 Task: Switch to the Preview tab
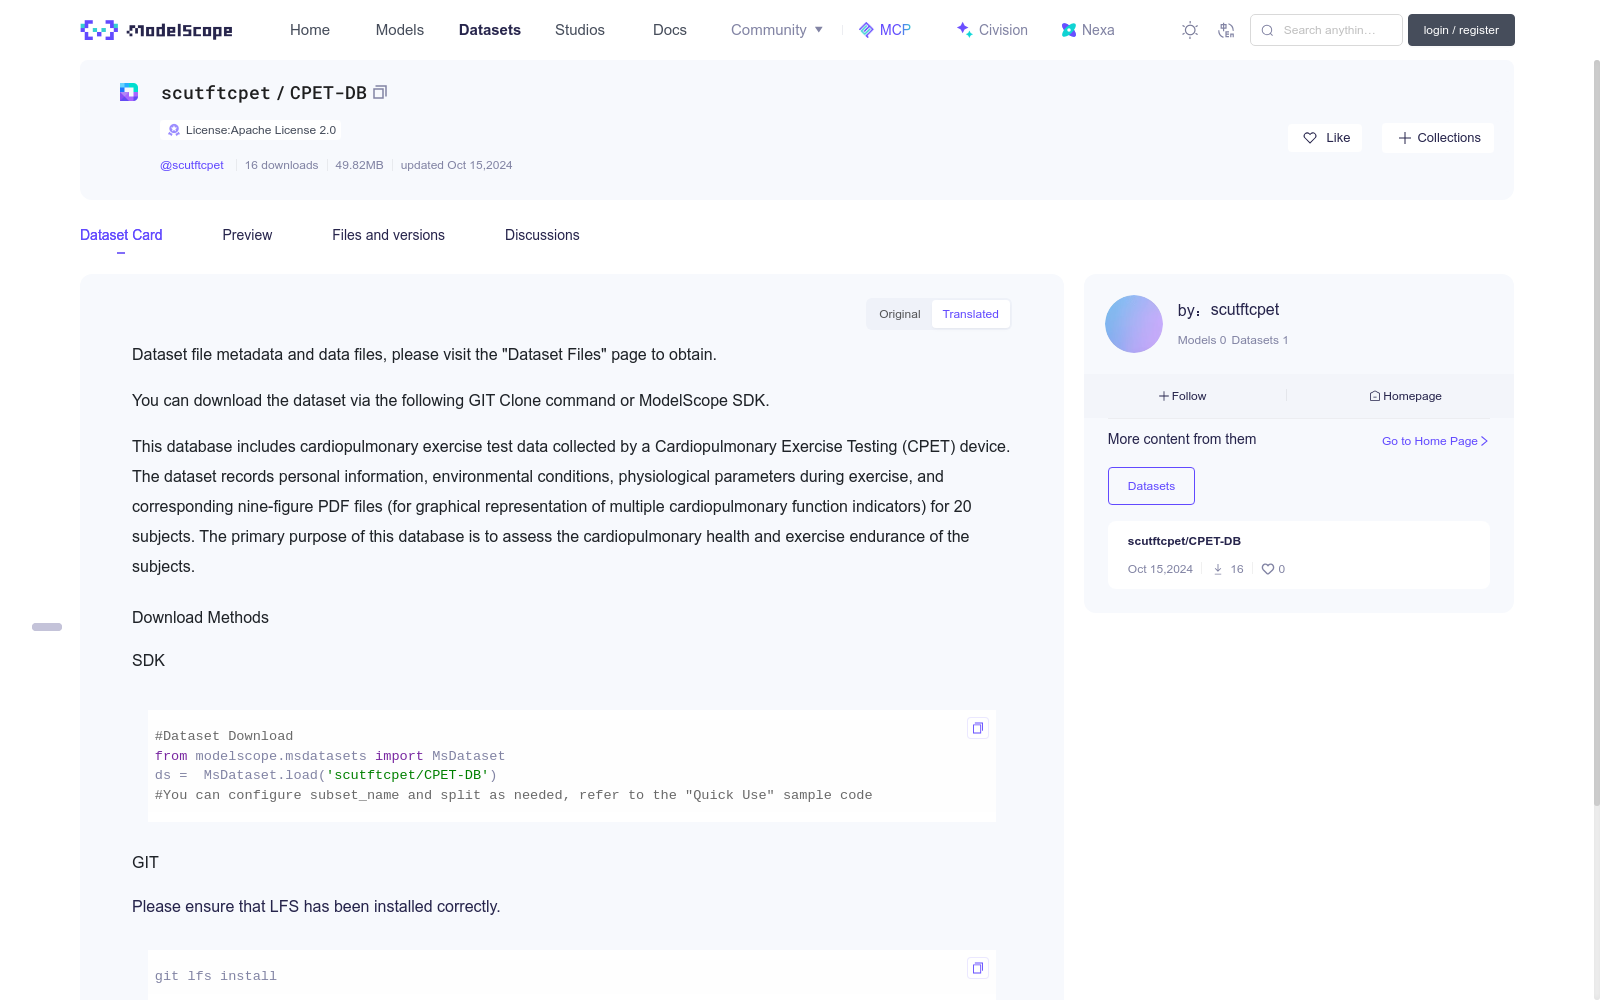coord(247,235)
